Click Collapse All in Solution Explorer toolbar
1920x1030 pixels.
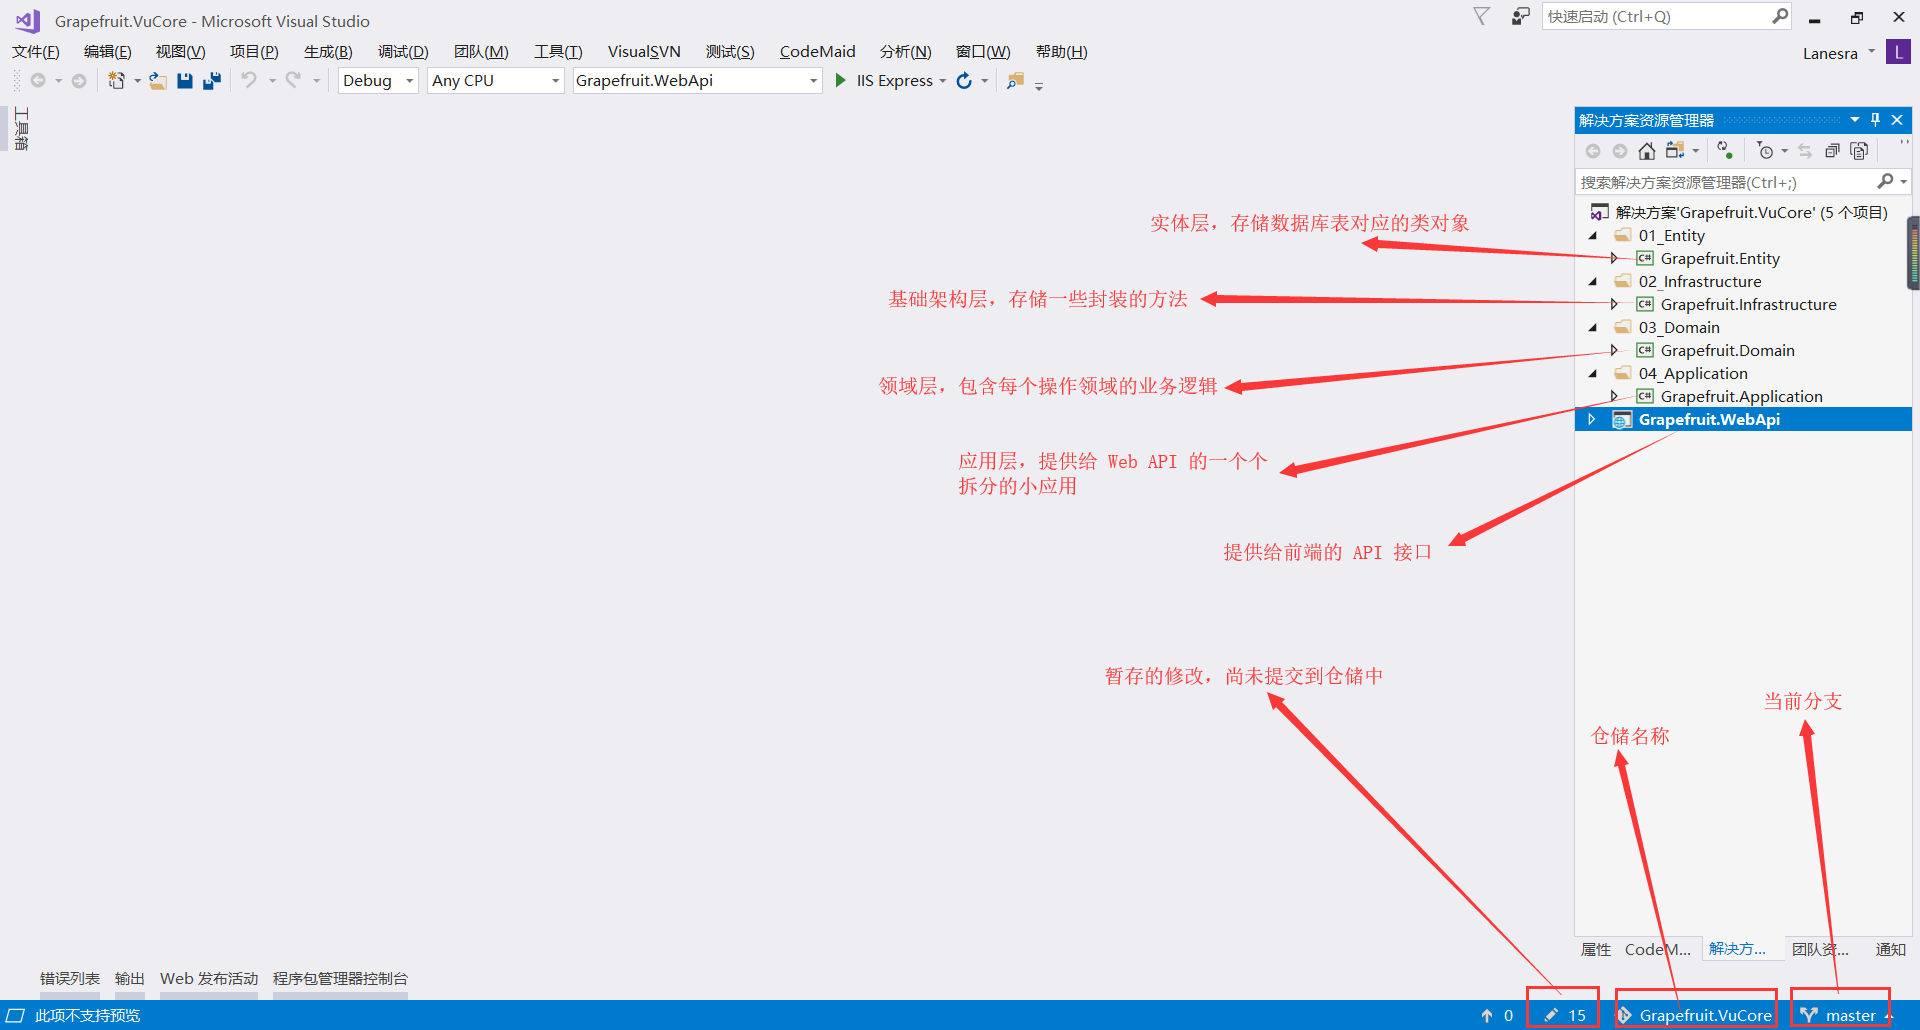point(1832,151)
